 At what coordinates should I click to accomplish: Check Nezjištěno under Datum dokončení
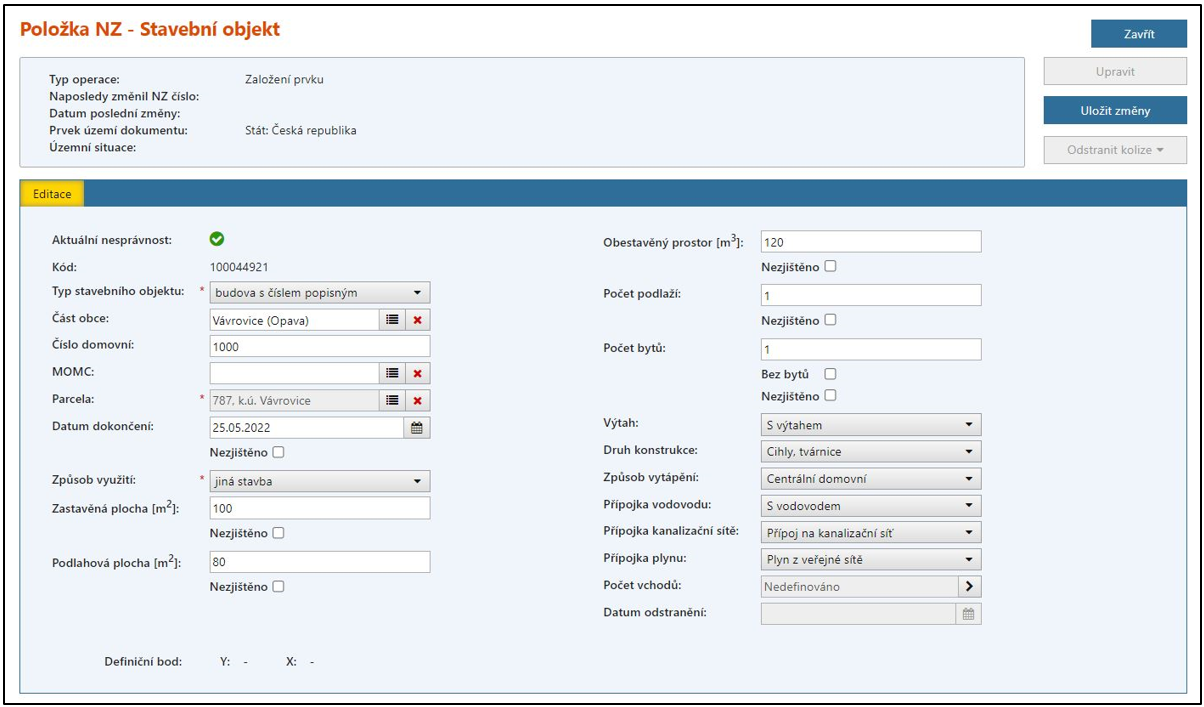[278, 453]
